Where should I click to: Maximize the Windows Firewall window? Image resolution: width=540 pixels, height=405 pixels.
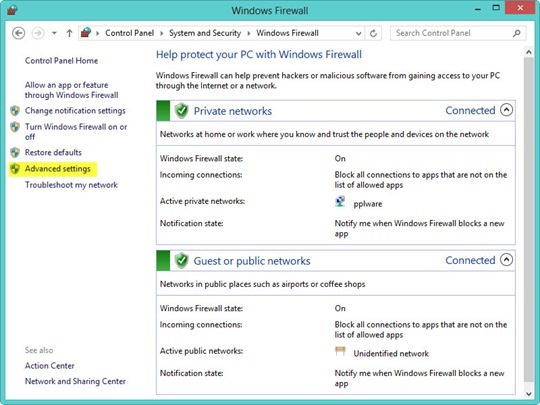pos(496,8)
